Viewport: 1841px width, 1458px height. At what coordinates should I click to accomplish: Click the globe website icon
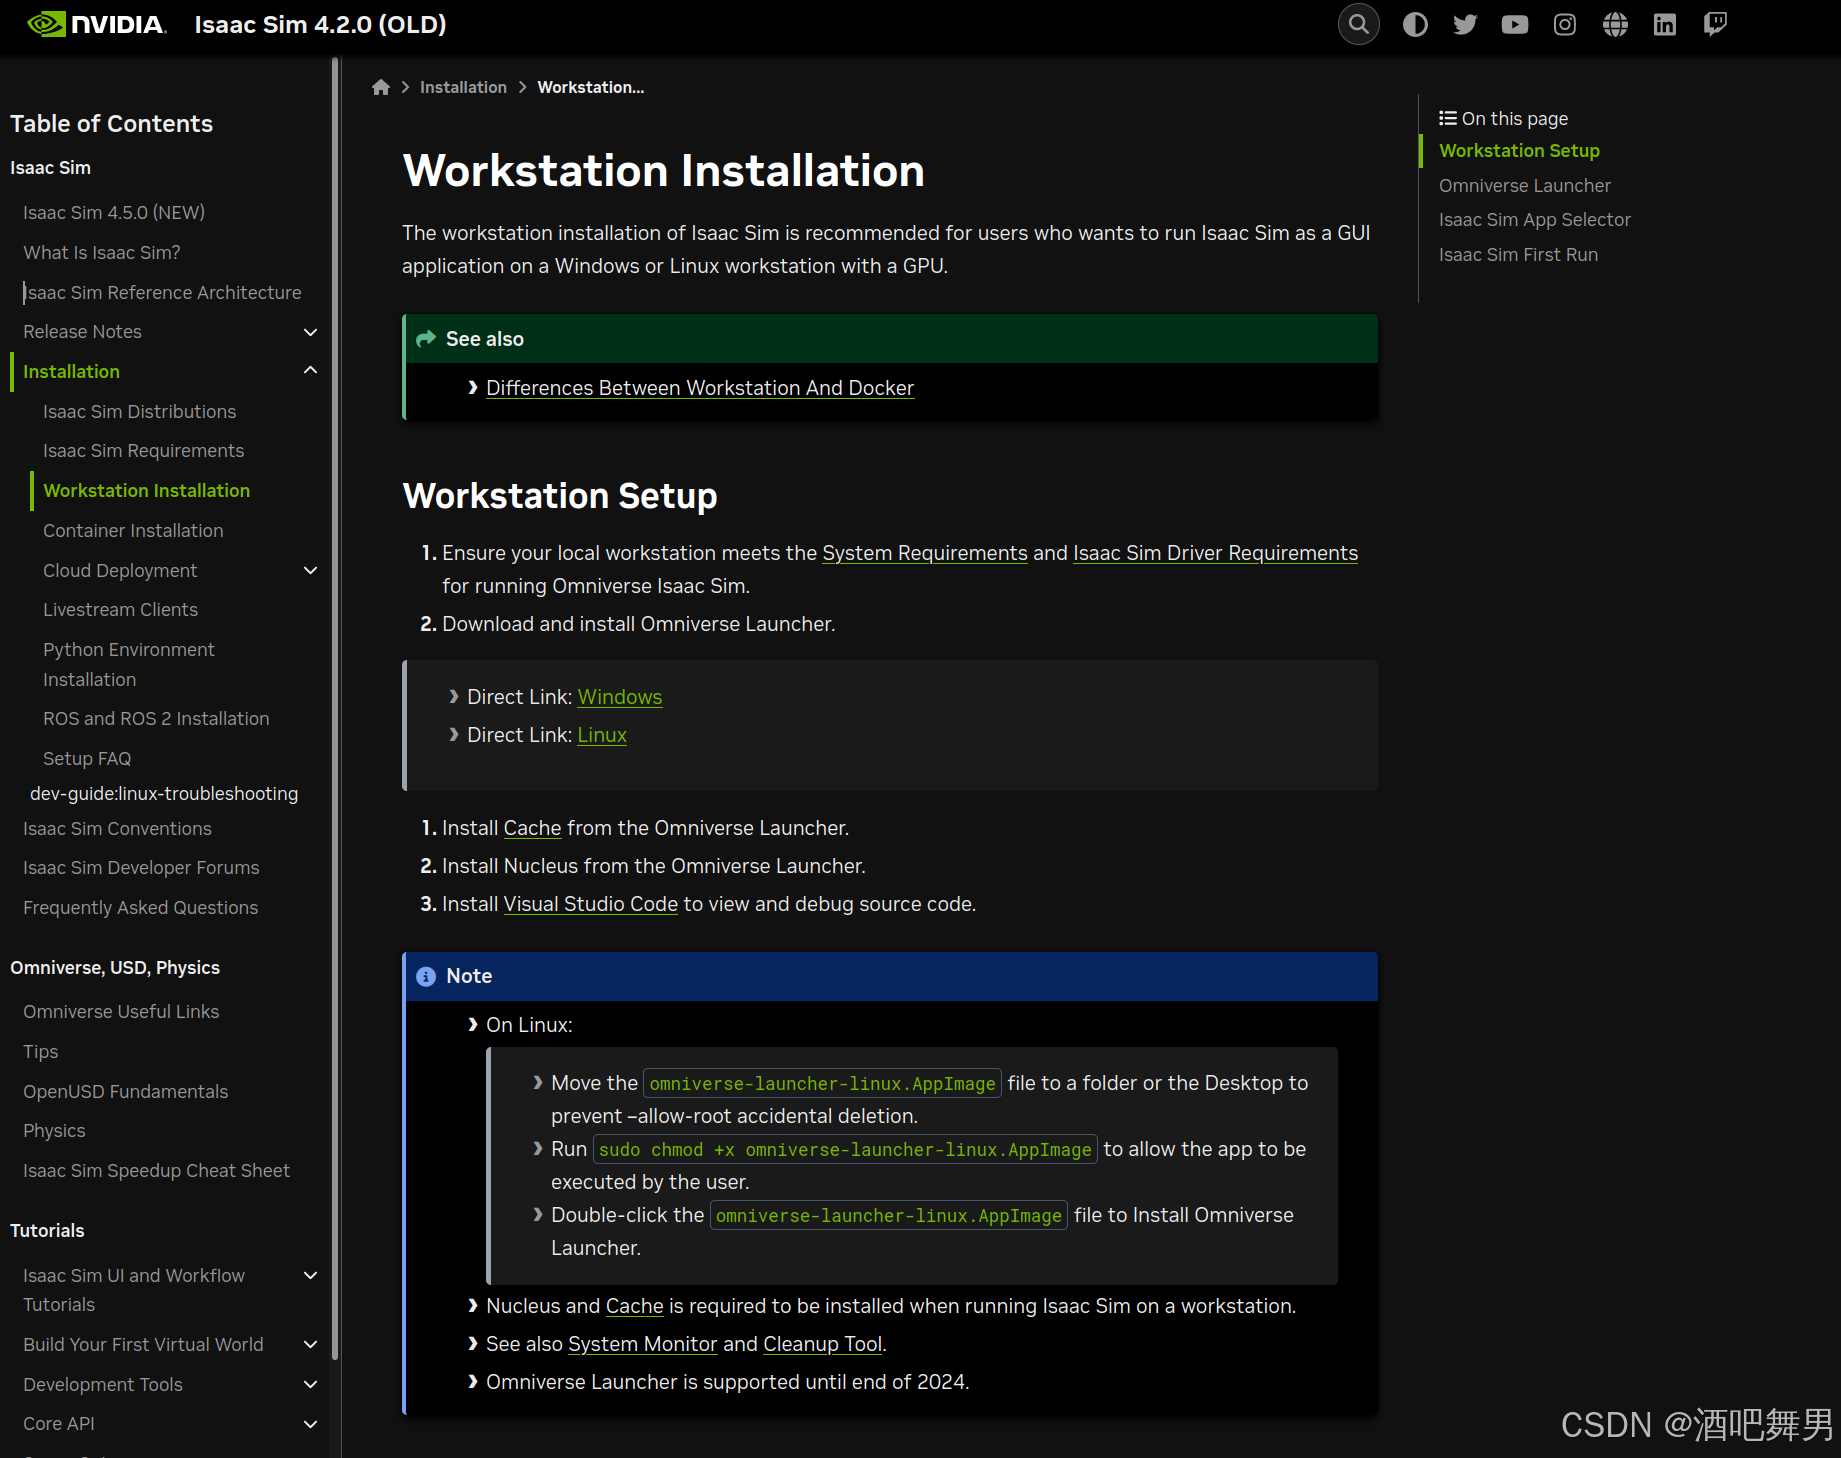(x=1615, y=24)
